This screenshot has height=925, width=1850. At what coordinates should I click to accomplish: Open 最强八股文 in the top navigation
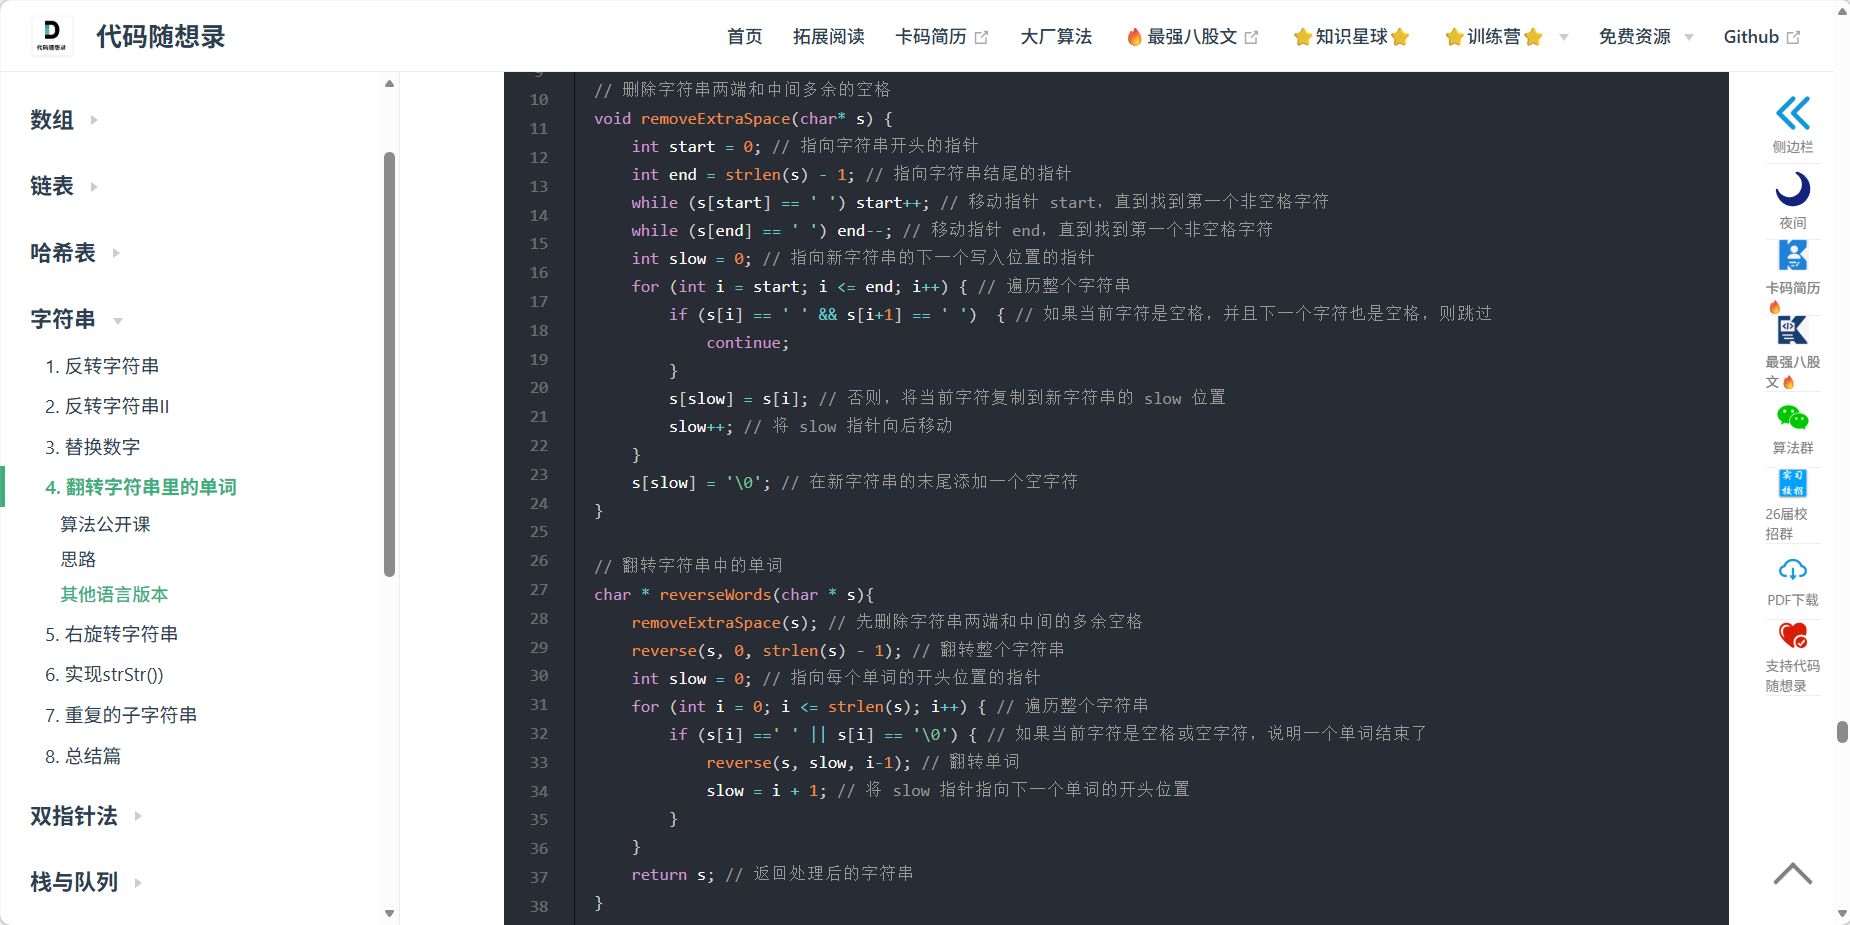(1192, 37)
